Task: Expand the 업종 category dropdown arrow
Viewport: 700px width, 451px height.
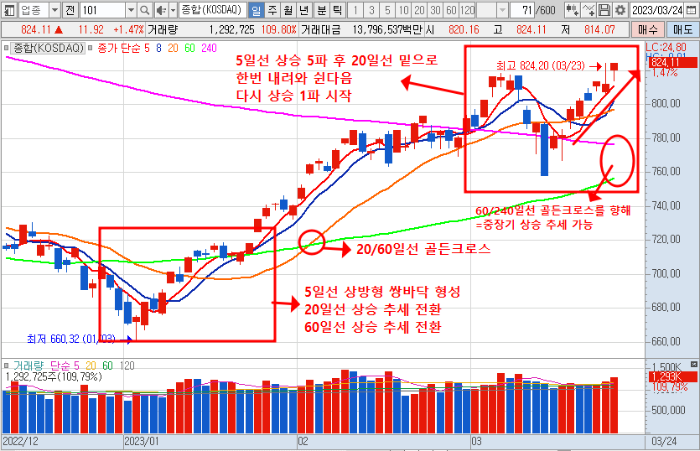Action: point(54,10)
